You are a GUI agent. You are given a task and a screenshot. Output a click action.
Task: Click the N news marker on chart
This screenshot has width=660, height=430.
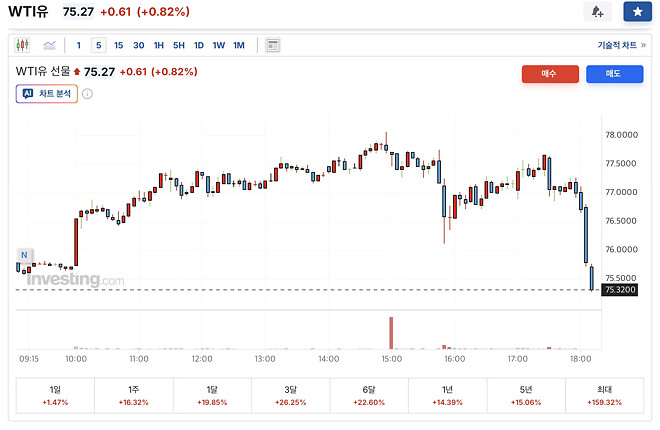[24, 255]
